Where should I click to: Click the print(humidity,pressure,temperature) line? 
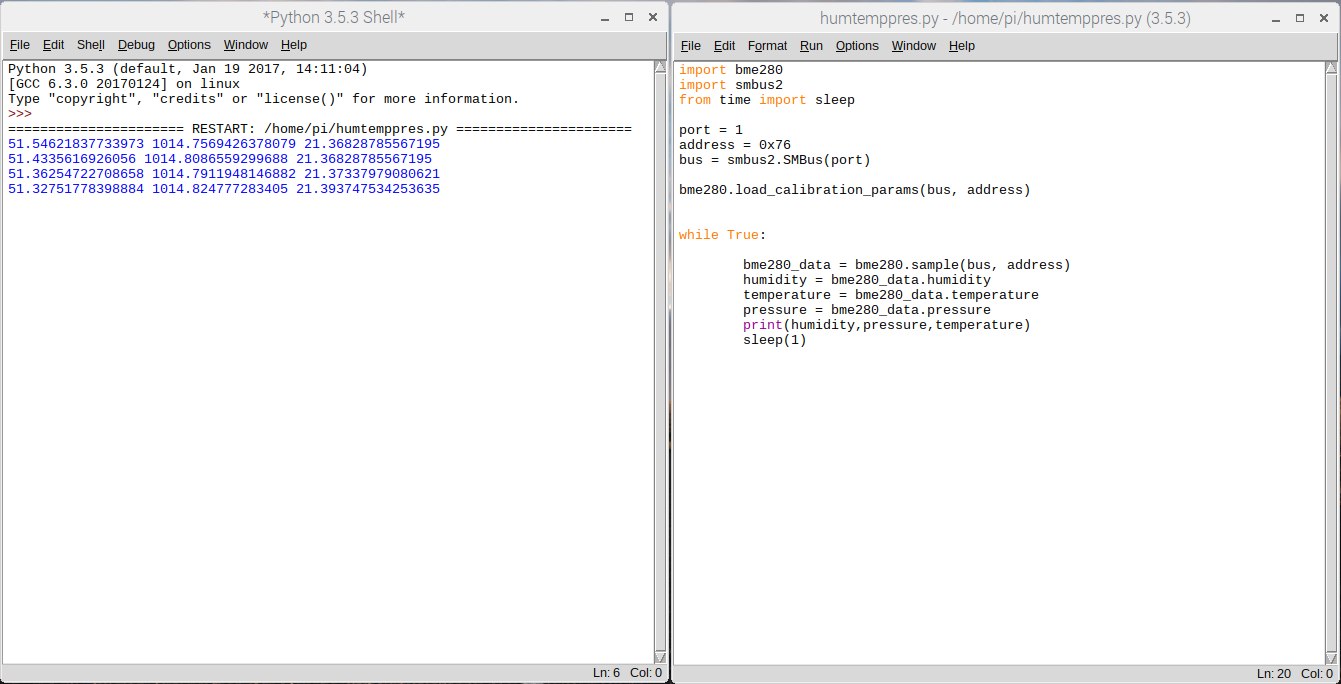[x=887, y=325]
